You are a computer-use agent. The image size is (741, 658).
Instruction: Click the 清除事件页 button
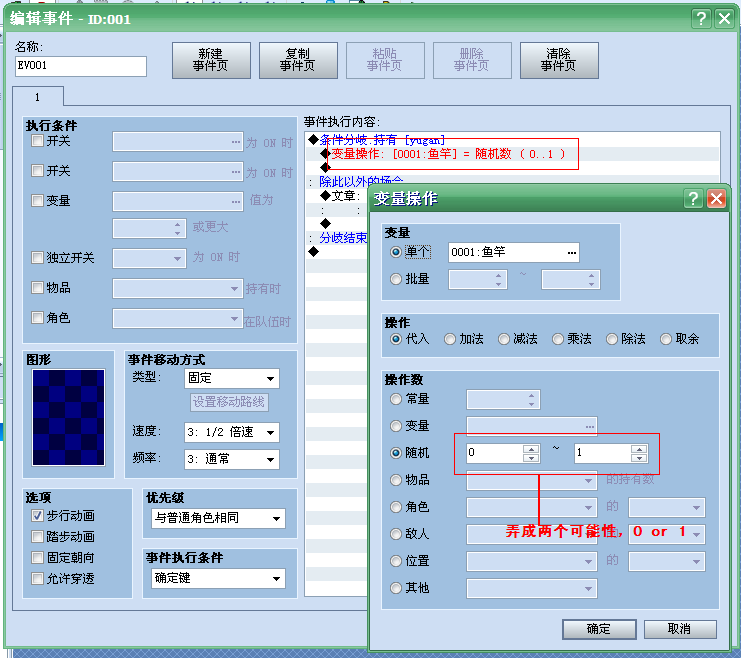click(x=559, y=60)
